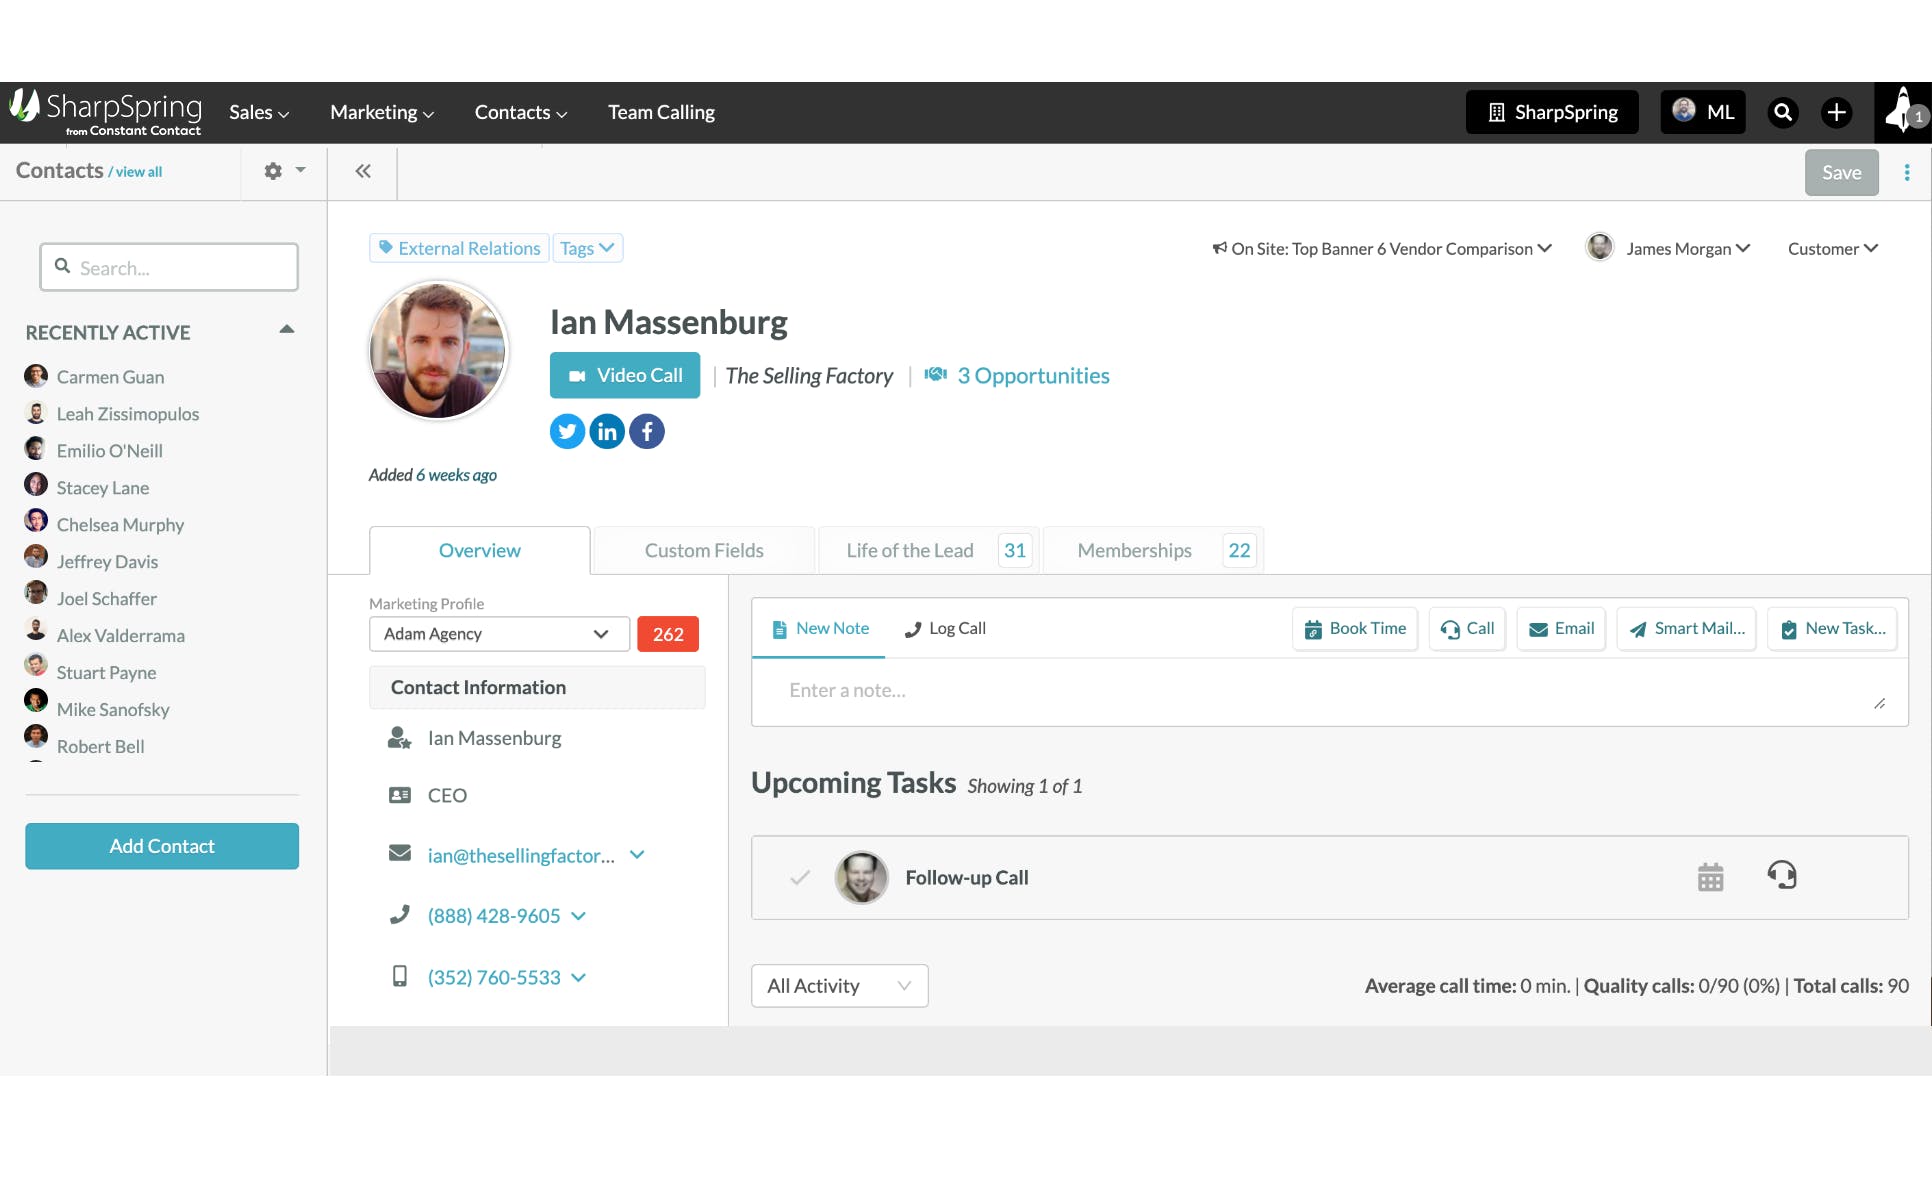Screen dimensions: 1932x1200
Task: Click calendar icon on Follow-up Call task
Action: tap(1710, 877)
